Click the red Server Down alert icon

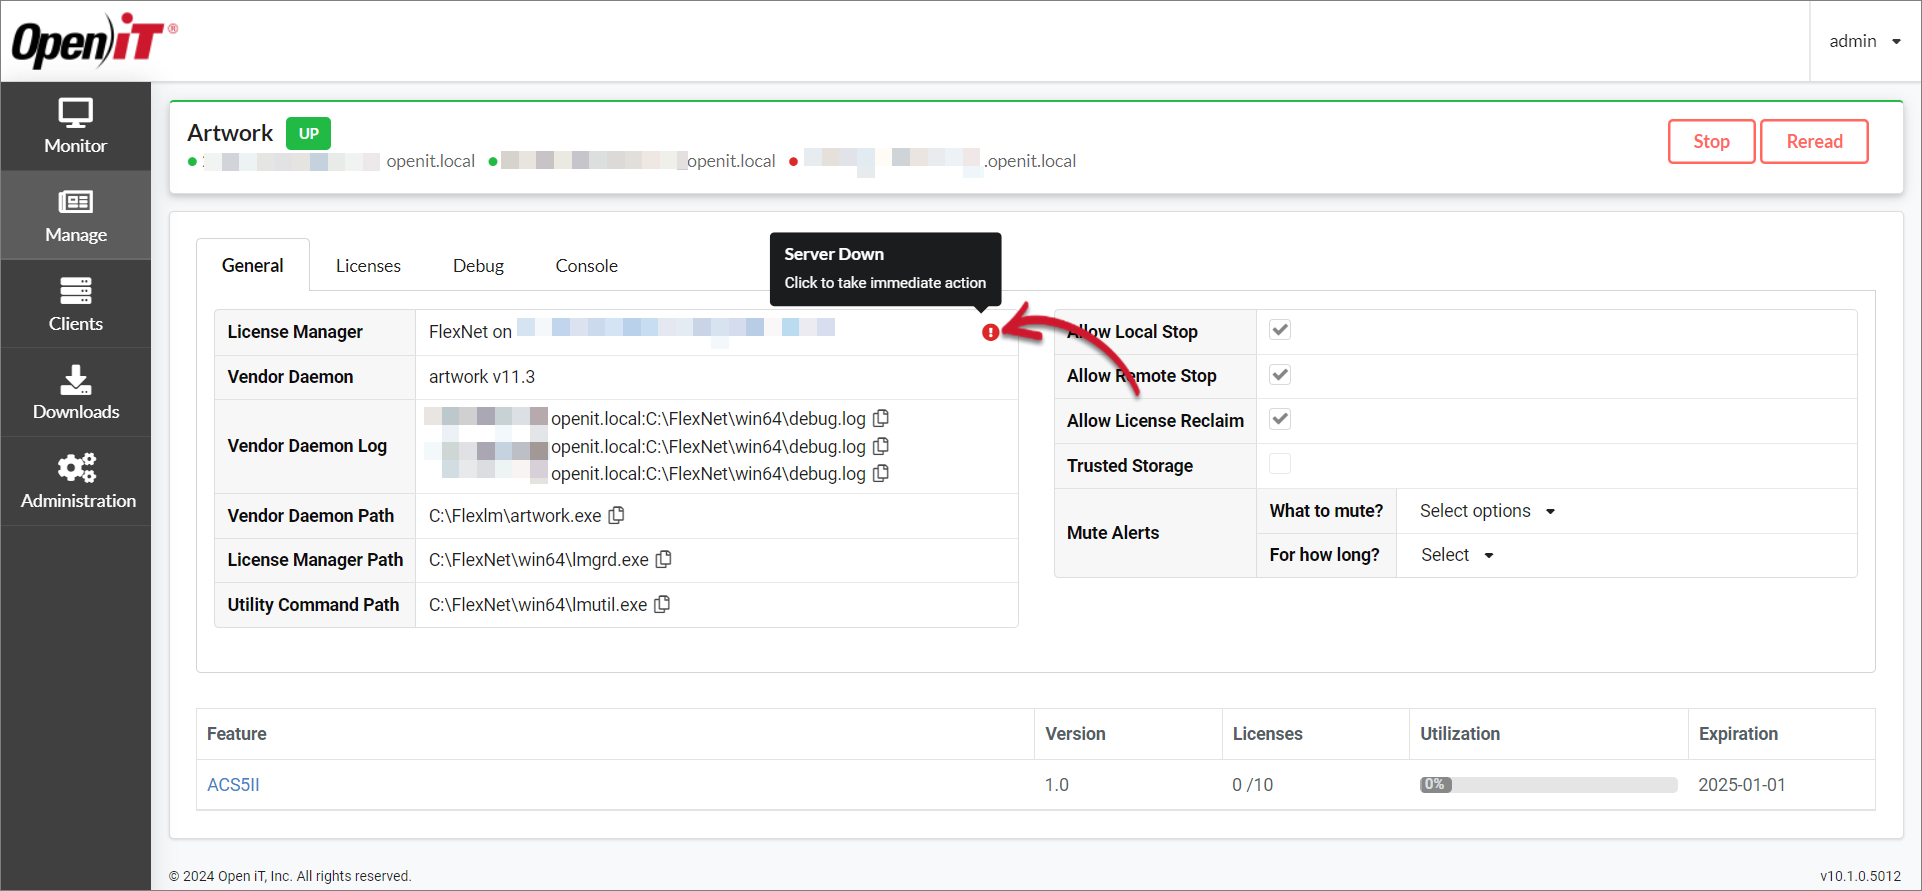click(x=990, y=332)
